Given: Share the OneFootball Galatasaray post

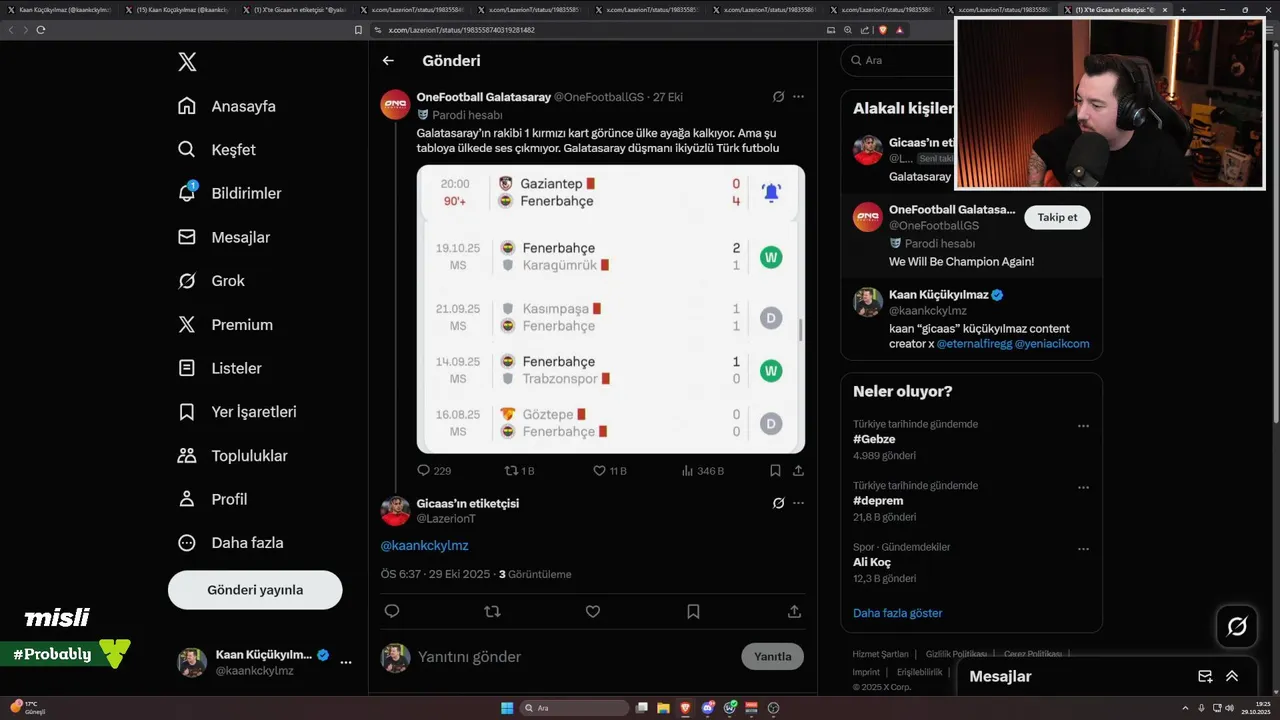Looking at the screenshot, I should point(798,470).
